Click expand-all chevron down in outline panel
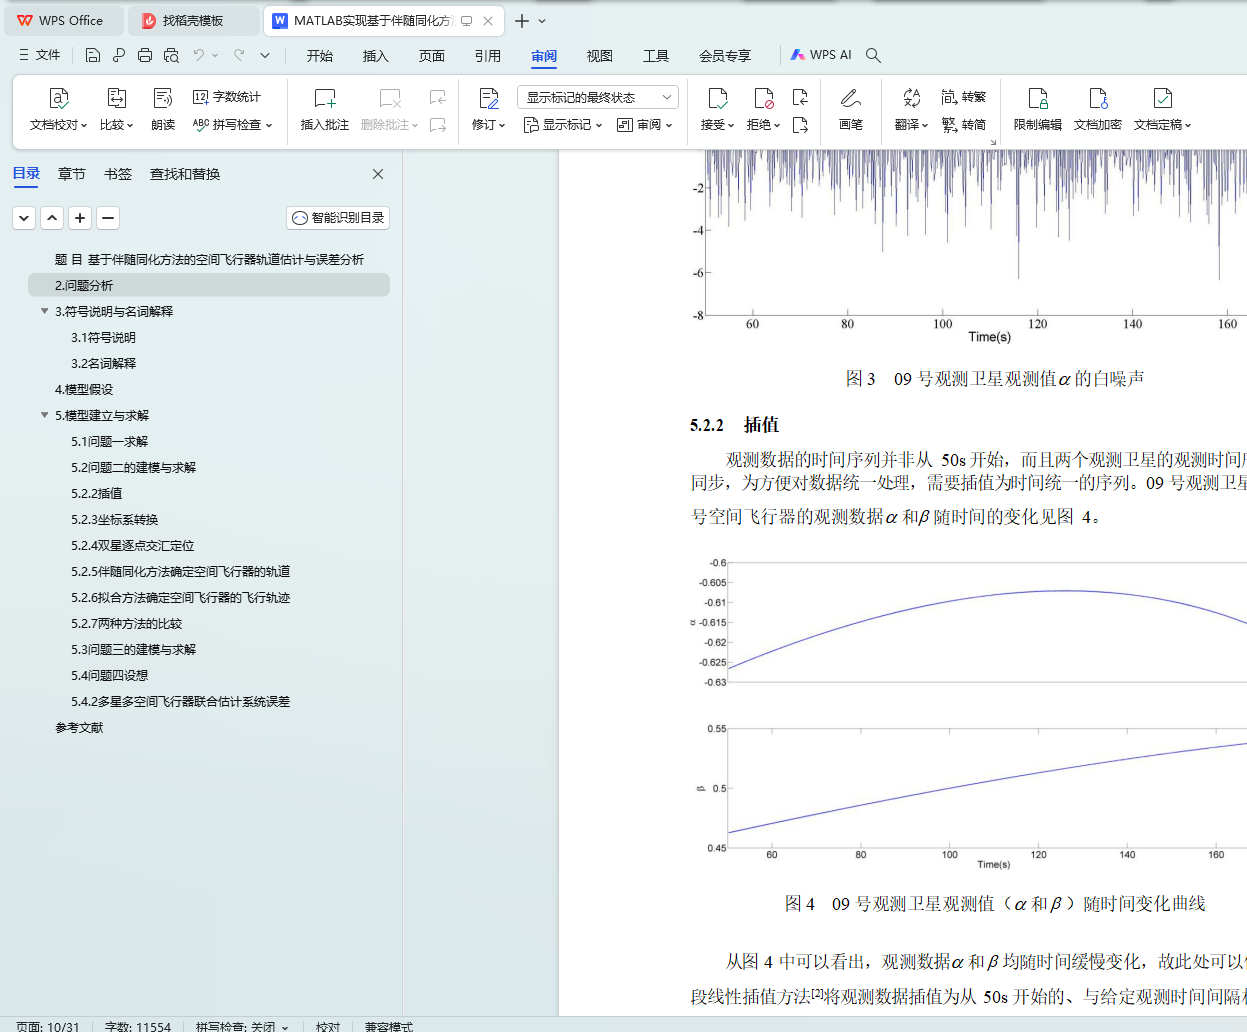The height and width of the screenshot is (1032, 1247). [x=24, y=218]
